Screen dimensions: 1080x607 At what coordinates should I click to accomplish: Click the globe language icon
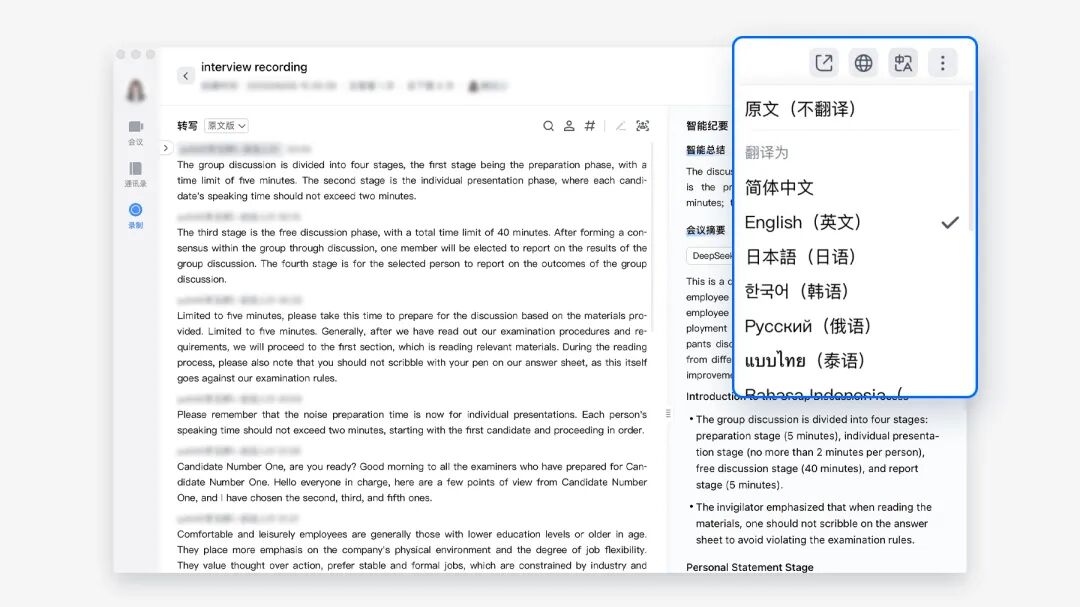863,63
